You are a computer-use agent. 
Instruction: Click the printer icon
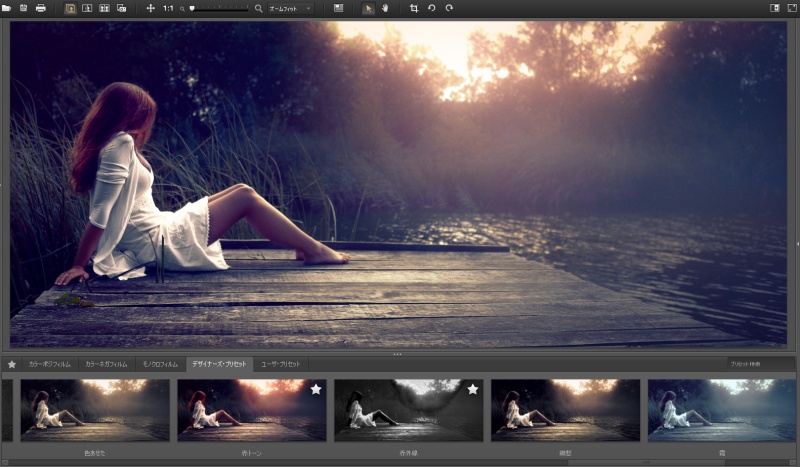click(41, 8)
